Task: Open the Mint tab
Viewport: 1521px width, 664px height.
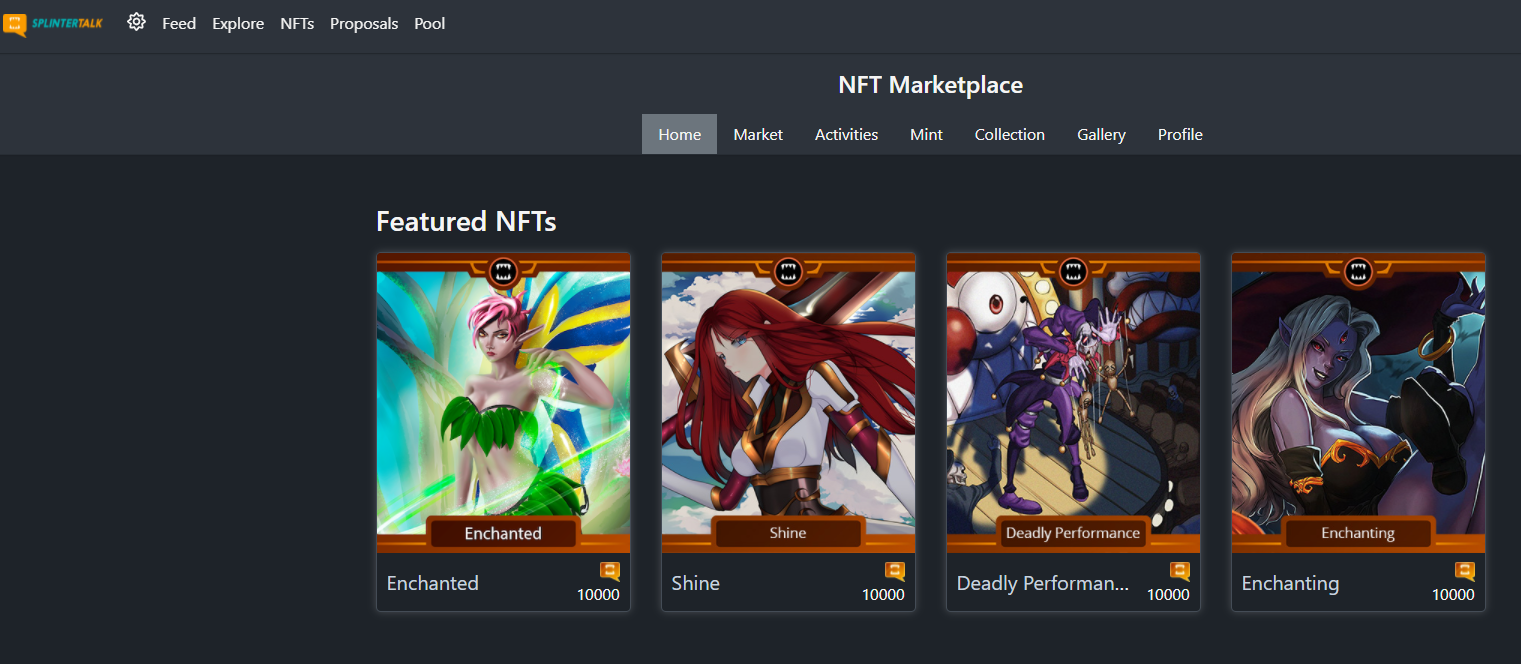Action: [x=926, y=134]
